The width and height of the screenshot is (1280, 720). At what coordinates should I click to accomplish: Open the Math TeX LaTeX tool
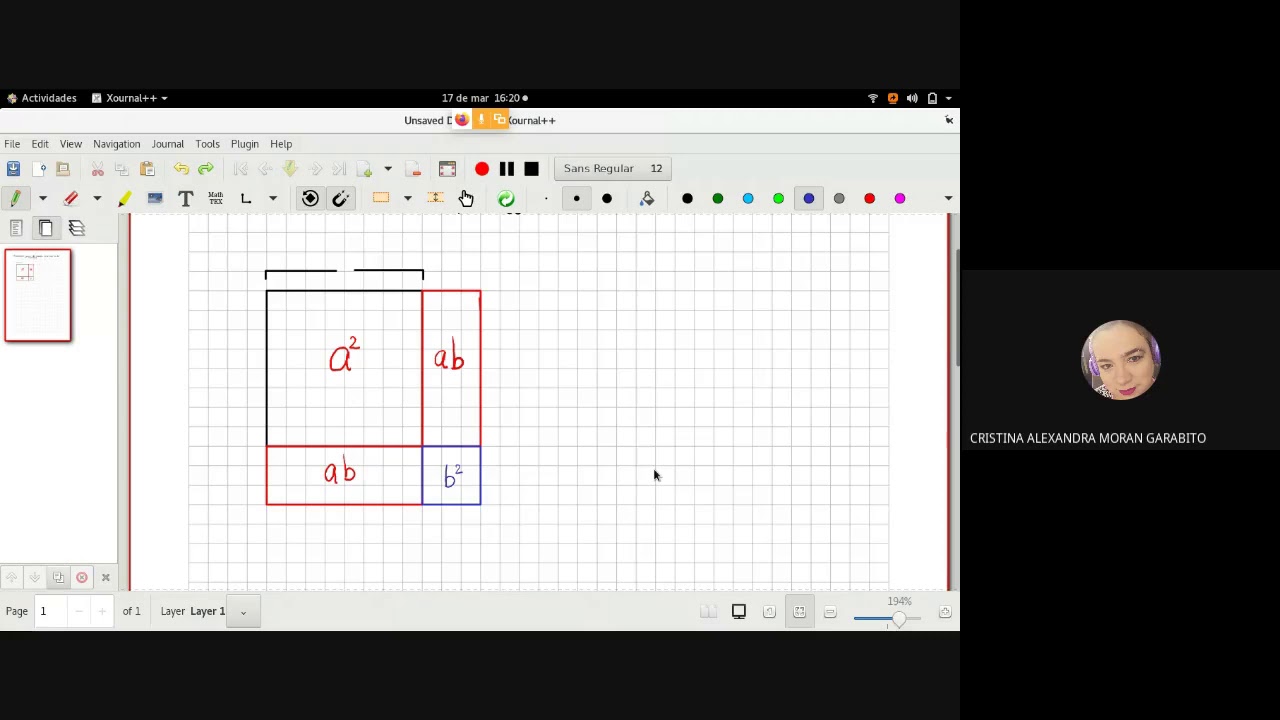(215, 198)
